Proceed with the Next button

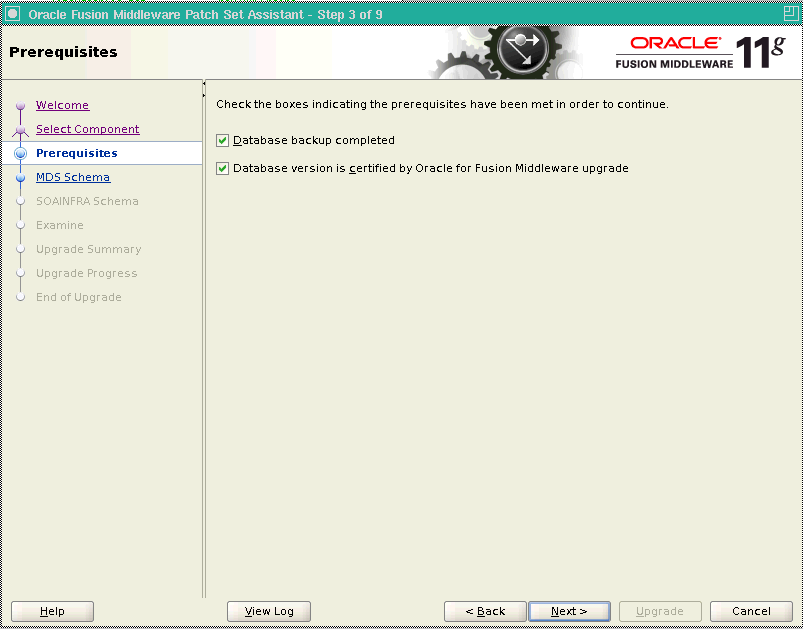[569, 611]
